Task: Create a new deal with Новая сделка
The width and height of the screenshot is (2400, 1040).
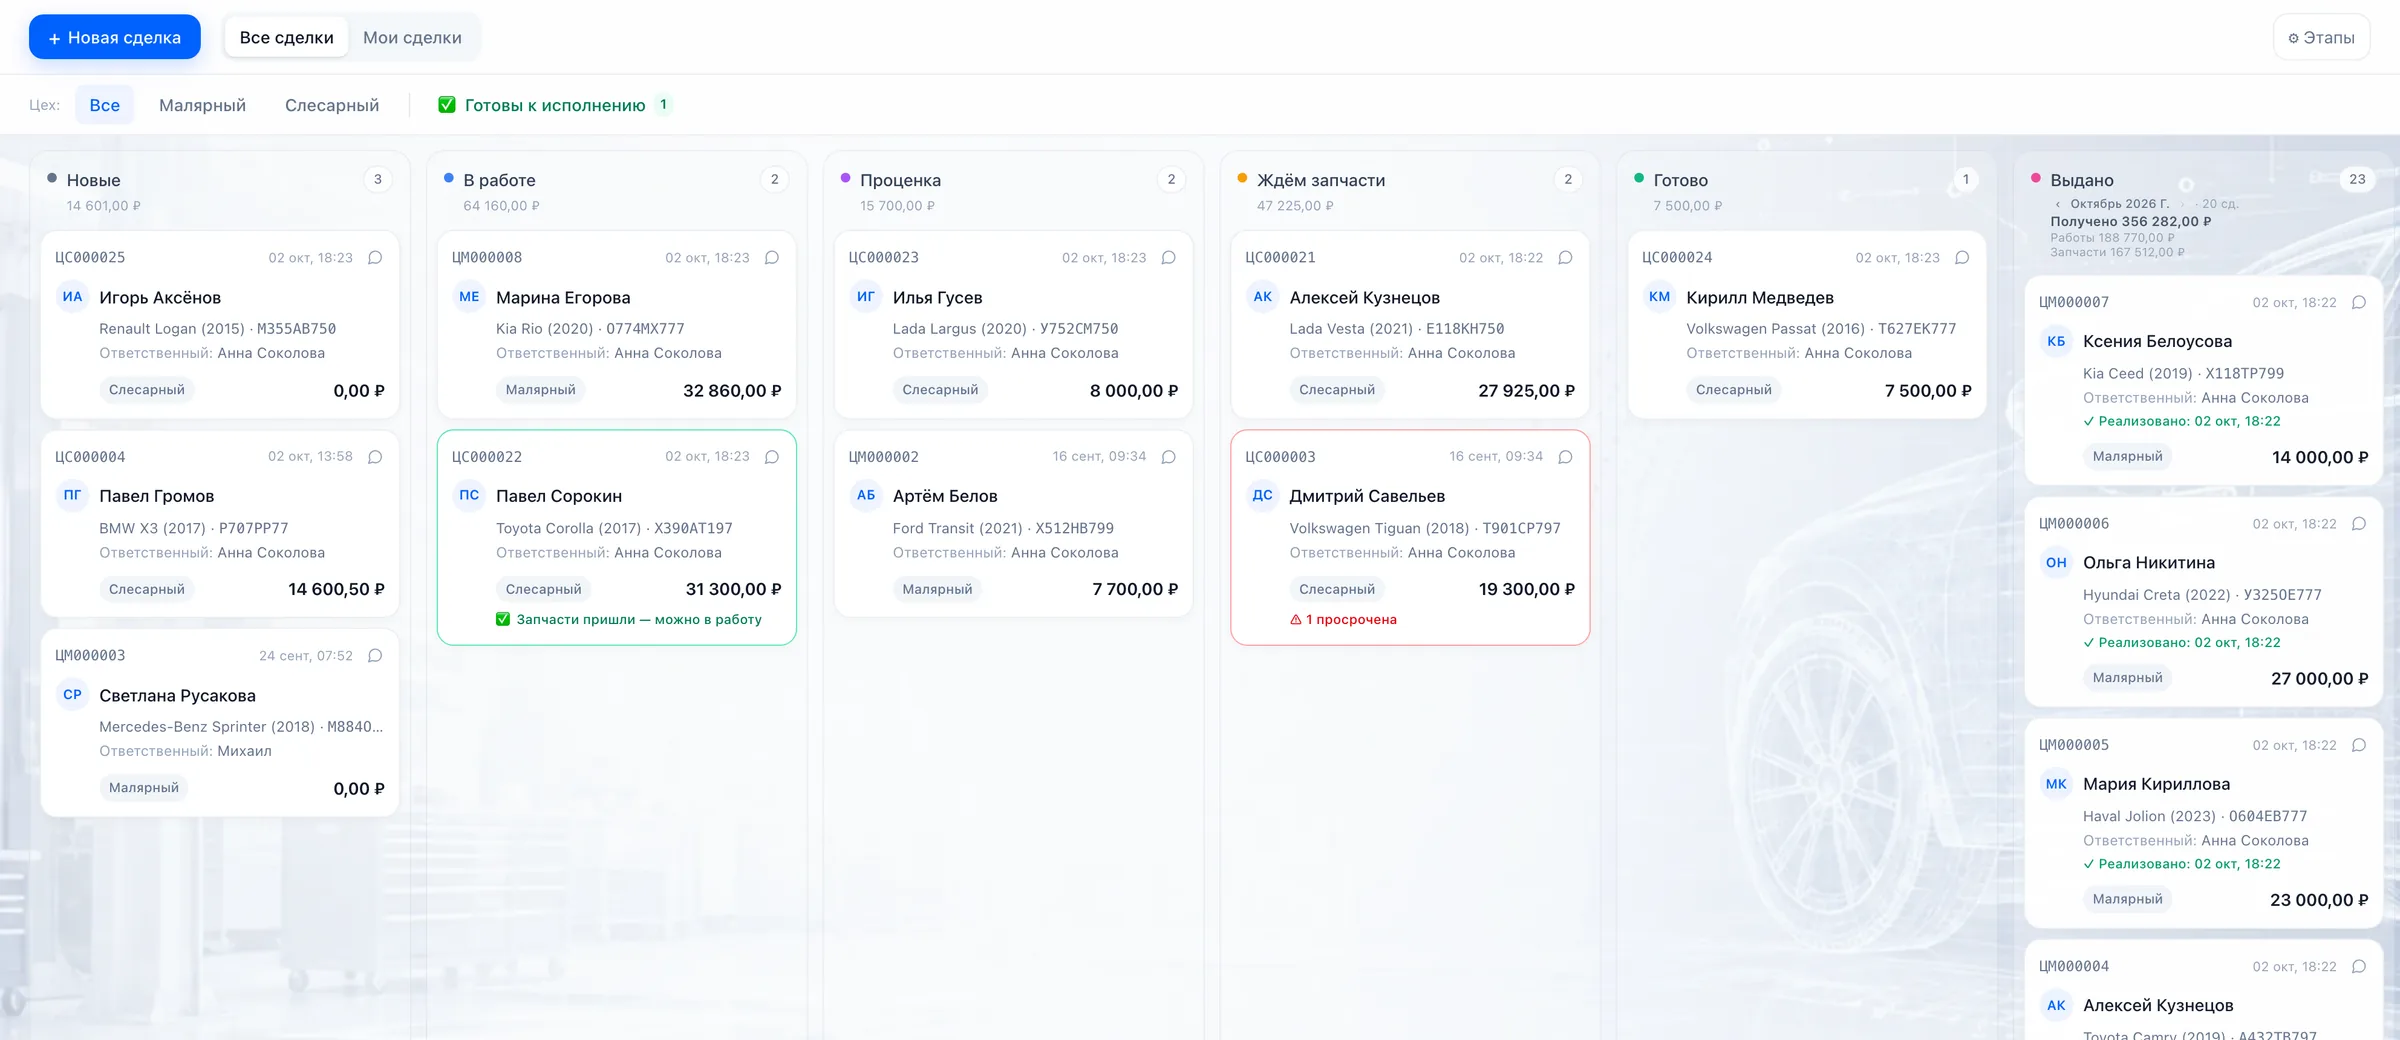Action: [115, 37]
